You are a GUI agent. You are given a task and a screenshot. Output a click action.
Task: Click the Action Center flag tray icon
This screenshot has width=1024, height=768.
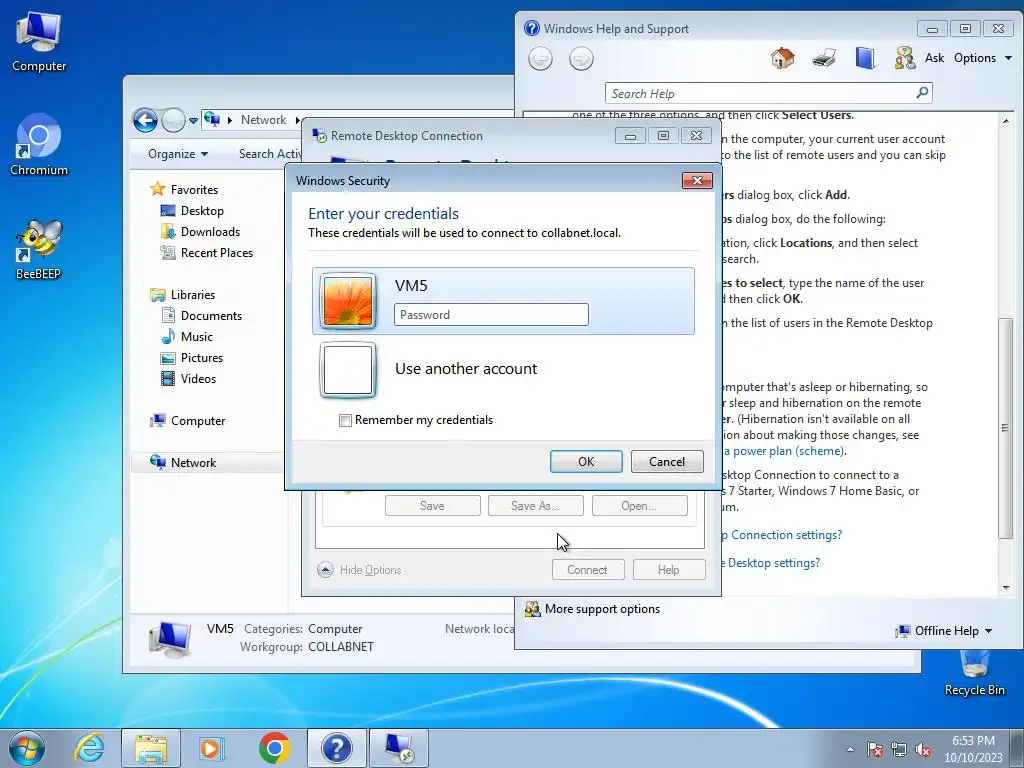(875, 749)
